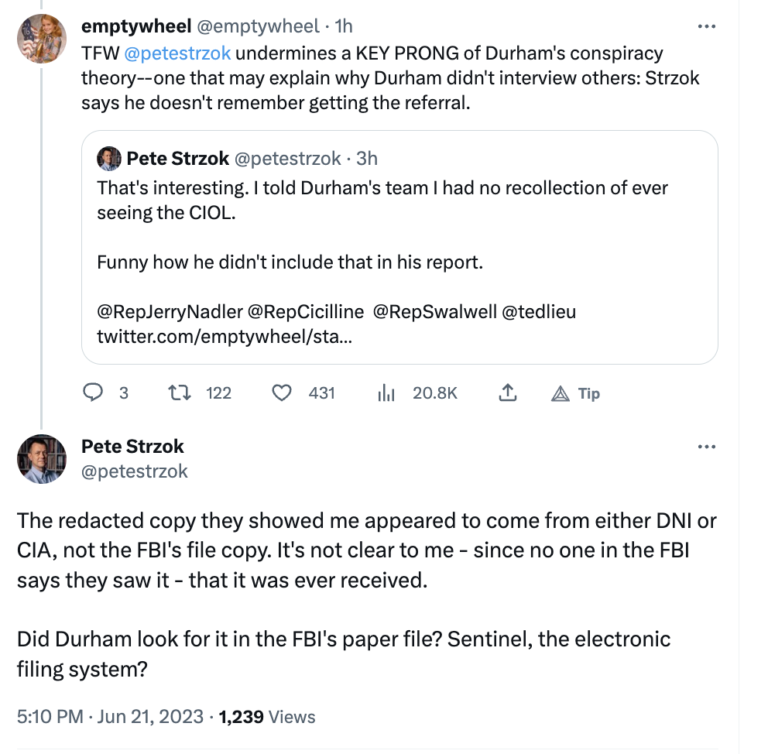Click emptywheel's profile avatar

(x=42, y=39)
